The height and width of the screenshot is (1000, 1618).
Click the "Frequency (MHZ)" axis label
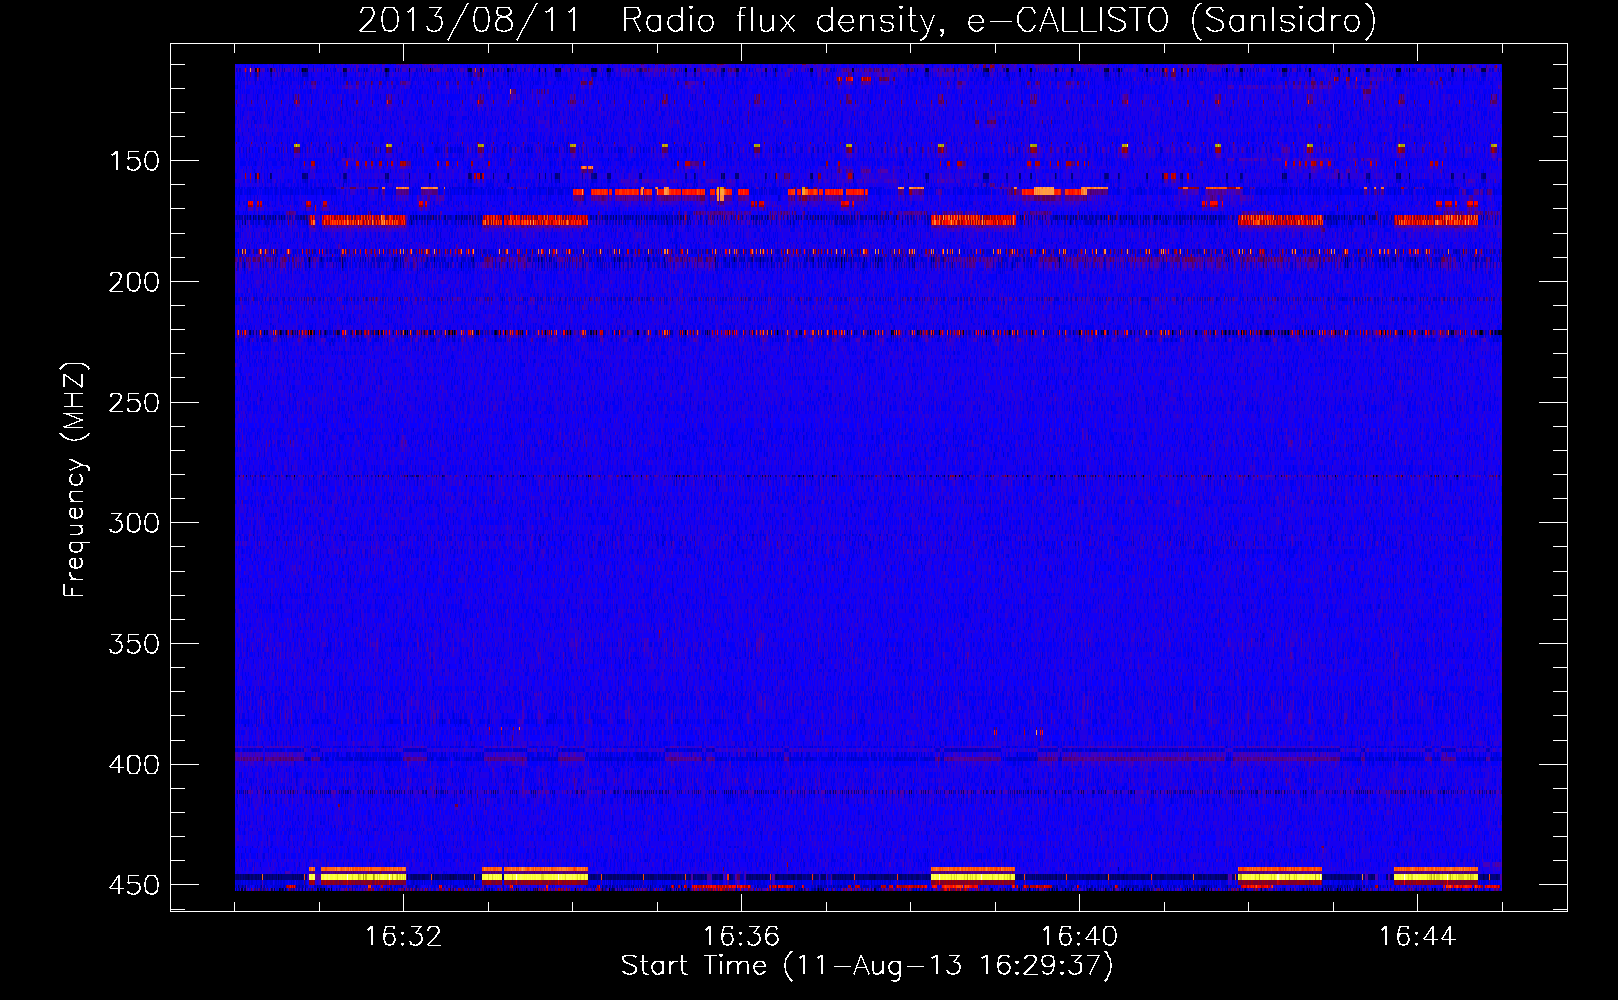click(75, 480)
